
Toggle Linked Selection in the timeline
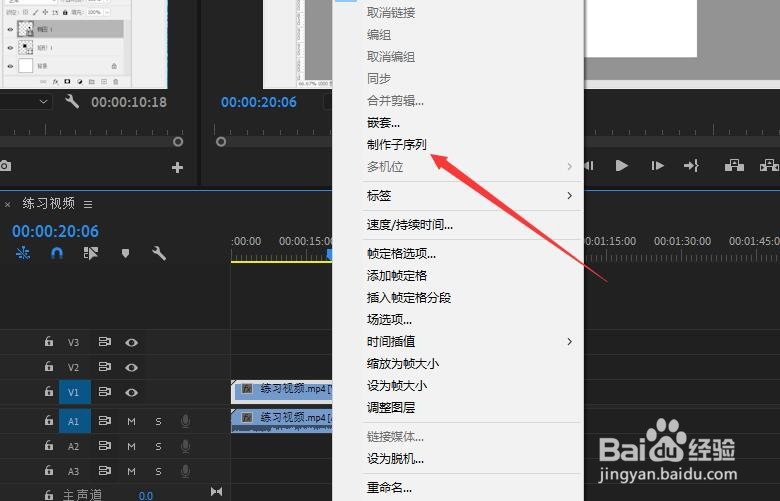pos(91,254)
